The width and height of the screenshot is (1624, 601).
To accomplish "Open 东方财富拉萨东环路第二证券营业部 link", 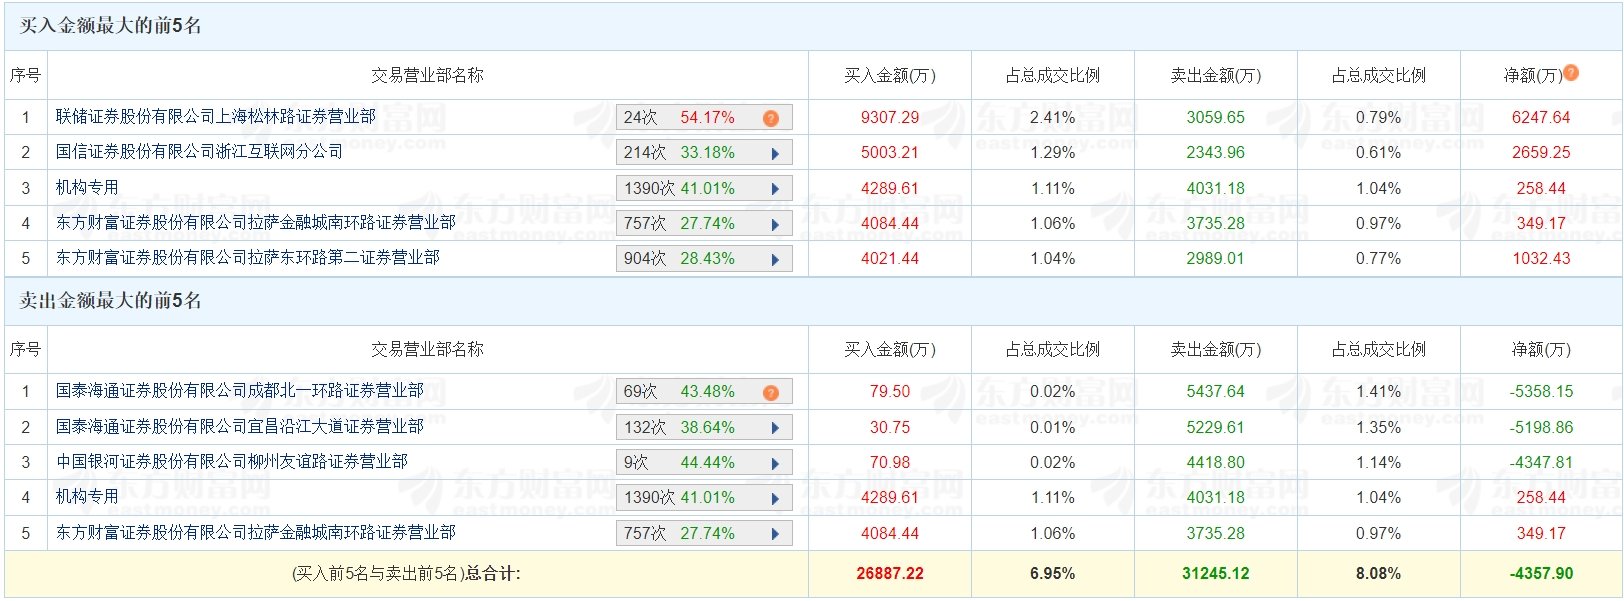I will 248,258.
